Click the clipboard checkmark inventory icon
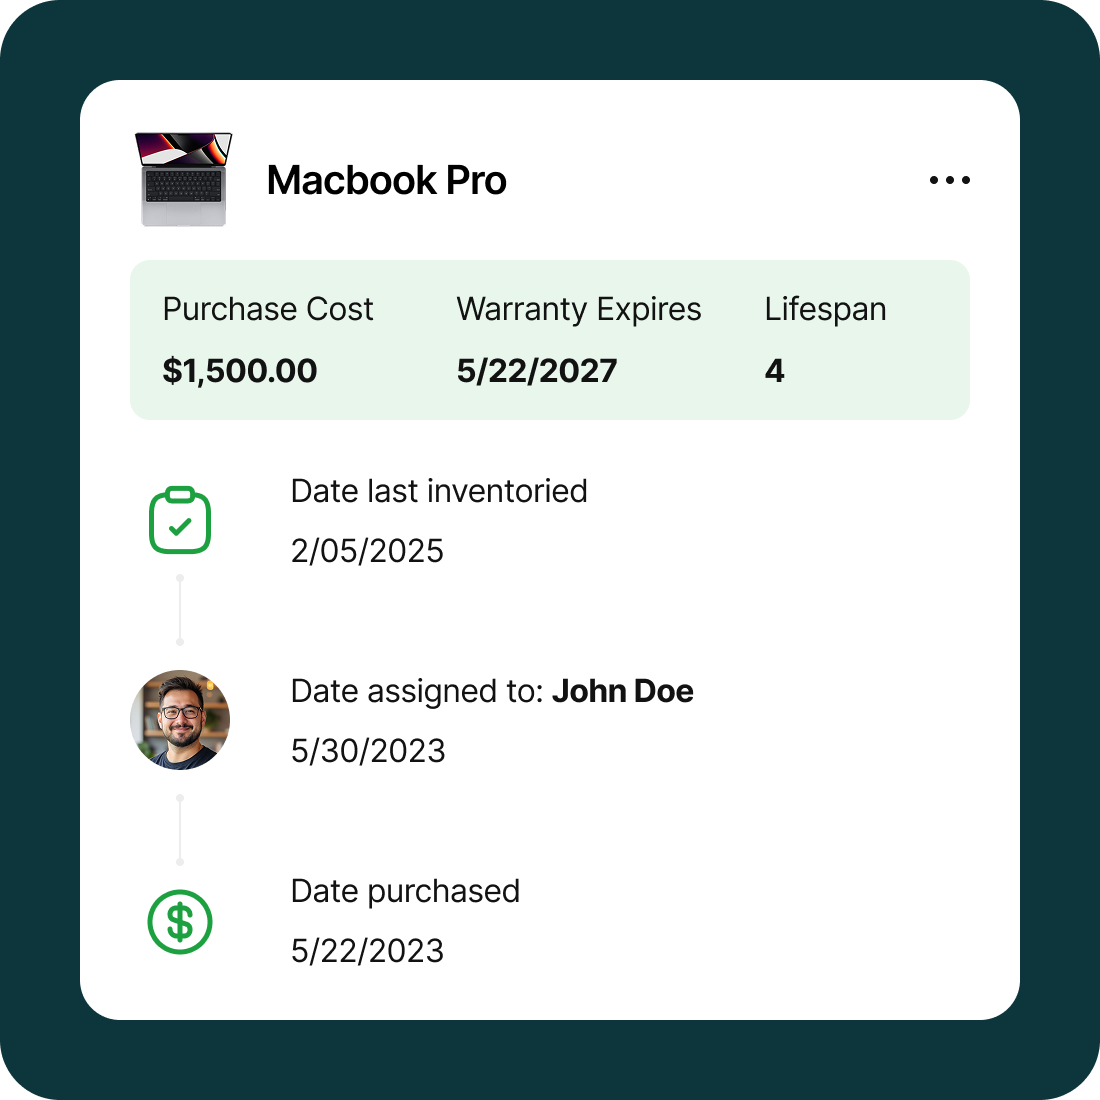Viewport: 1100px width, 1100px height. [180, 521]
